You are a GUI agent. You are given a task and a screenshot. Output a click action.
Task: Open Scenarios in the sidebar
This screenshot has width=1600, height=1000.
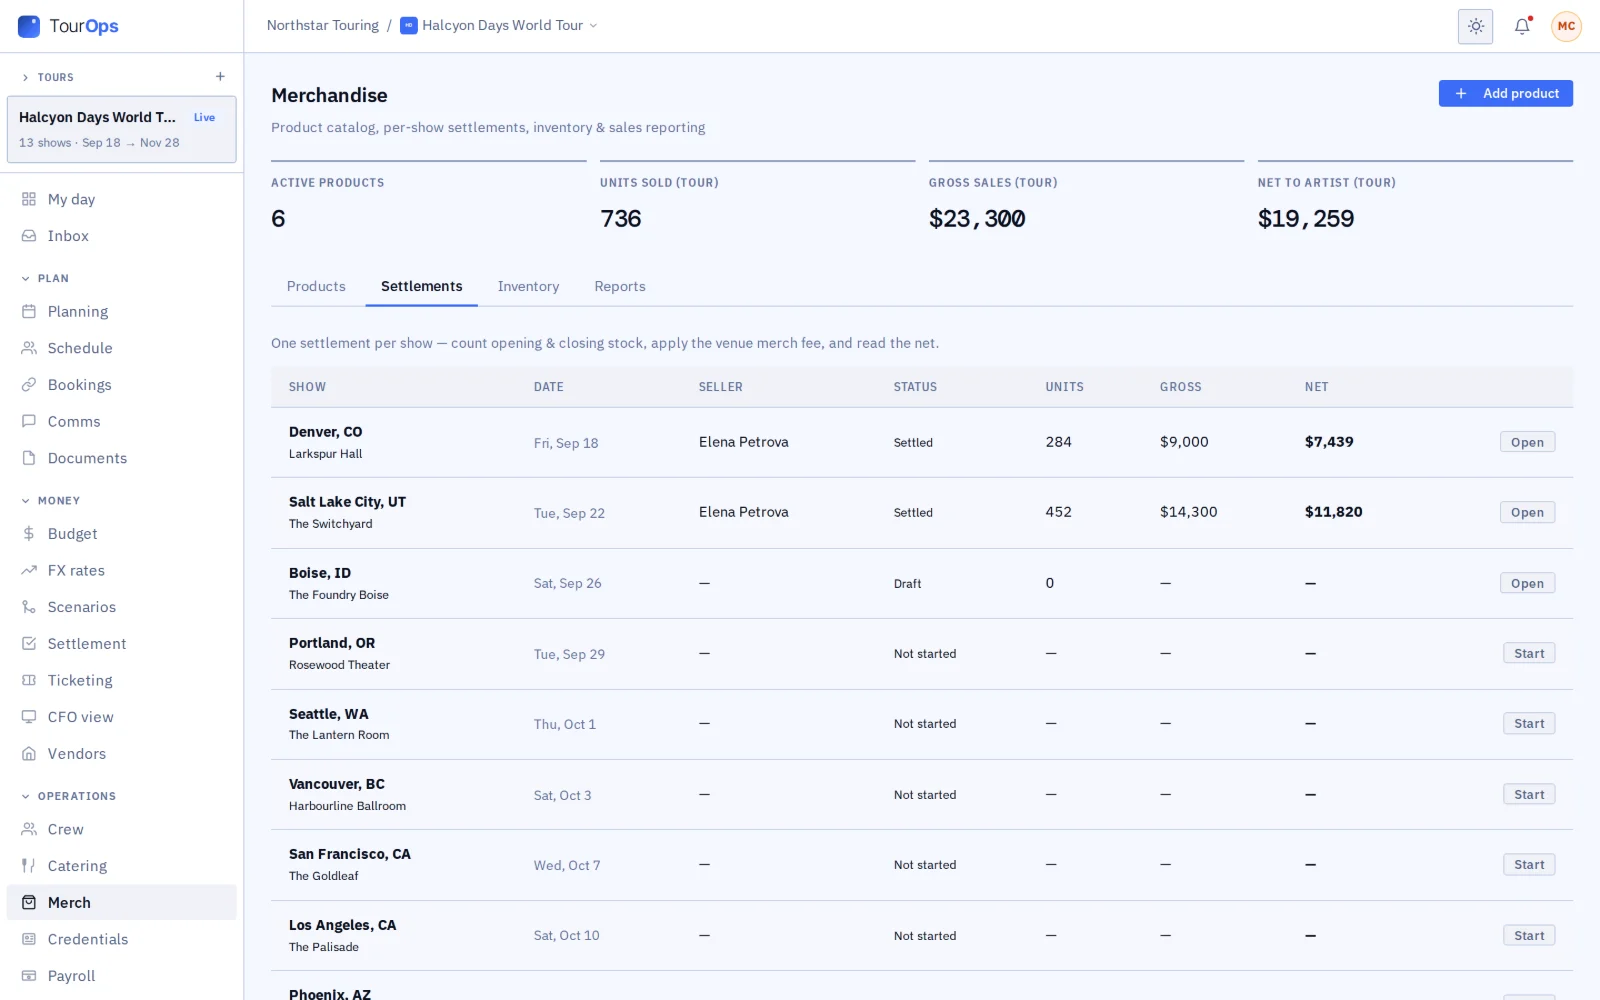pos(121,607)
